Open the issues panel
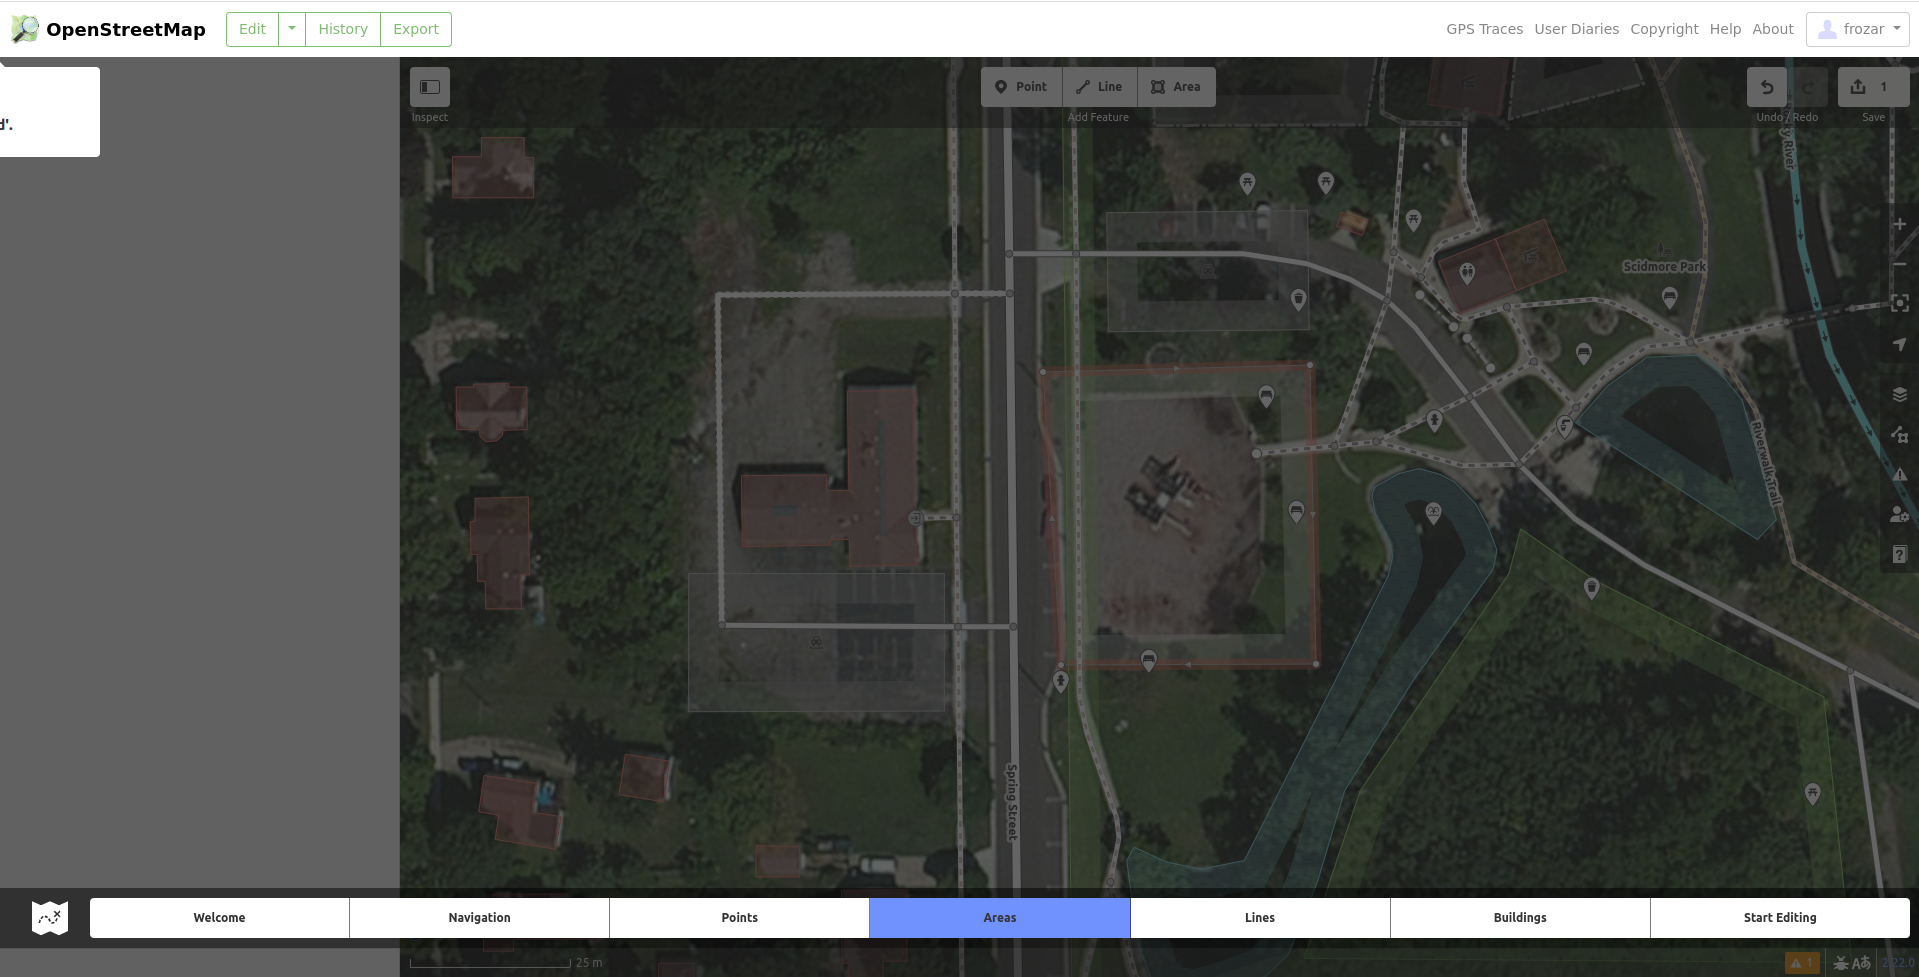Viewport: 1919px width, 977px height. (x=1899, y=475)
